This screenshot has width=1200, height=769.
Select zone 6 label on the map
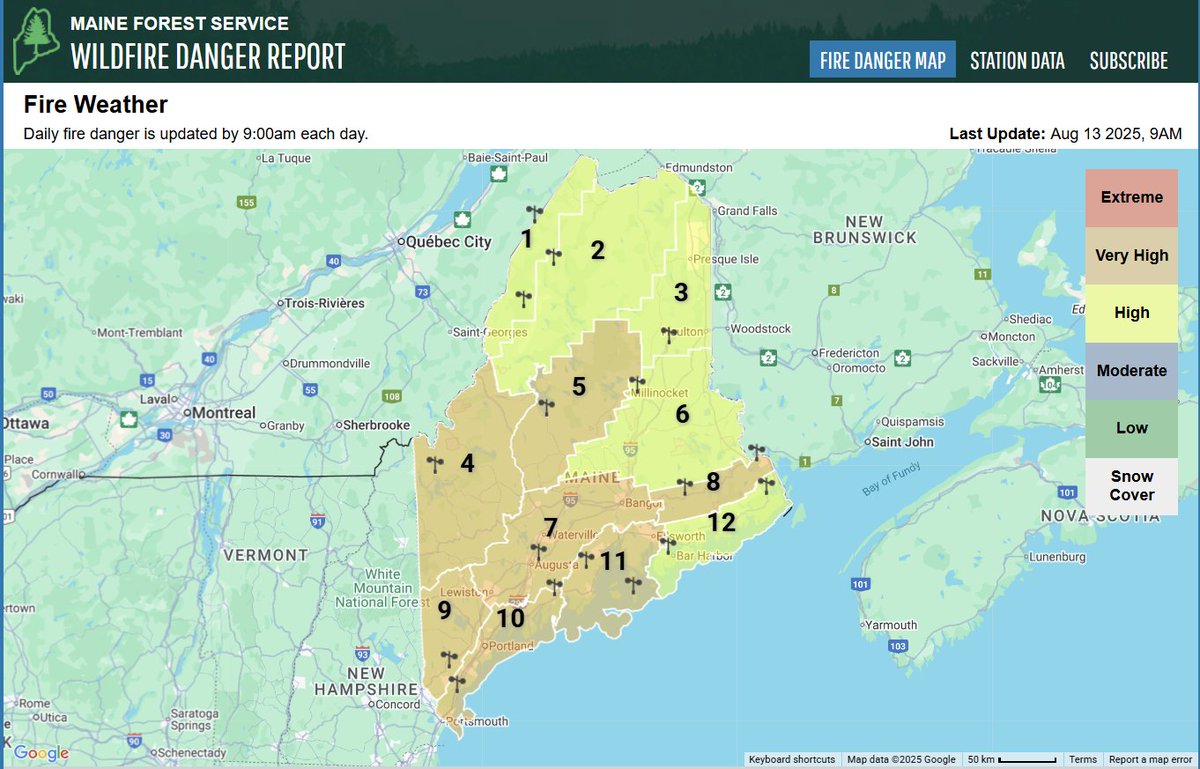(682, 413)
